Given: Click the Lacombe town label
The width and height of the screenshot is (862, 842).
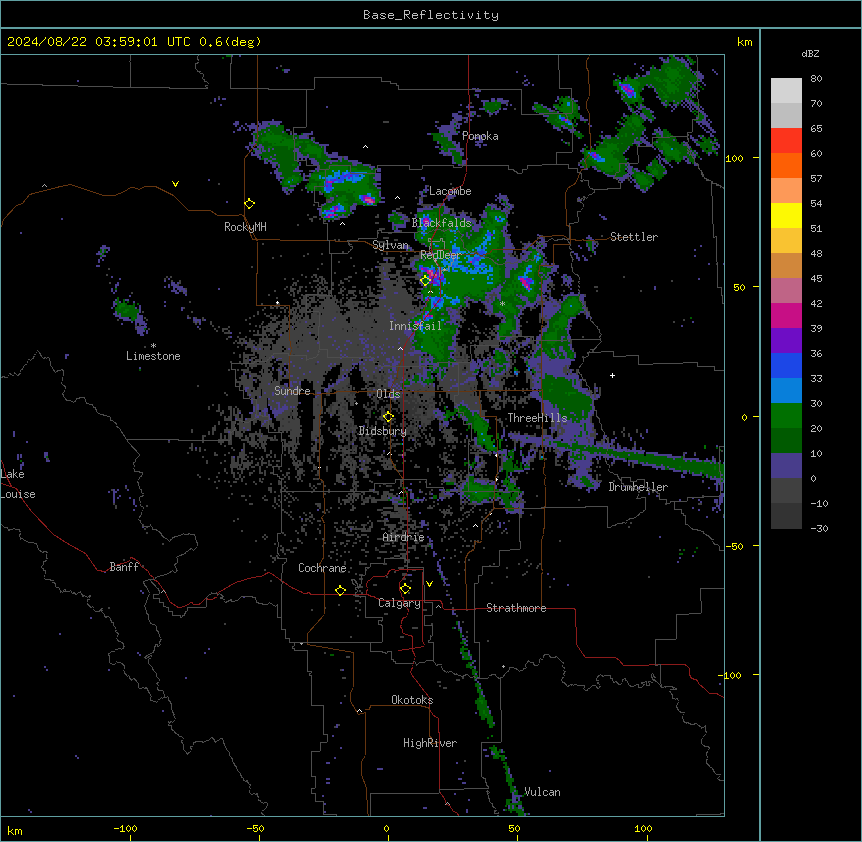Looking at the screenshot, I should click(450, 191).
